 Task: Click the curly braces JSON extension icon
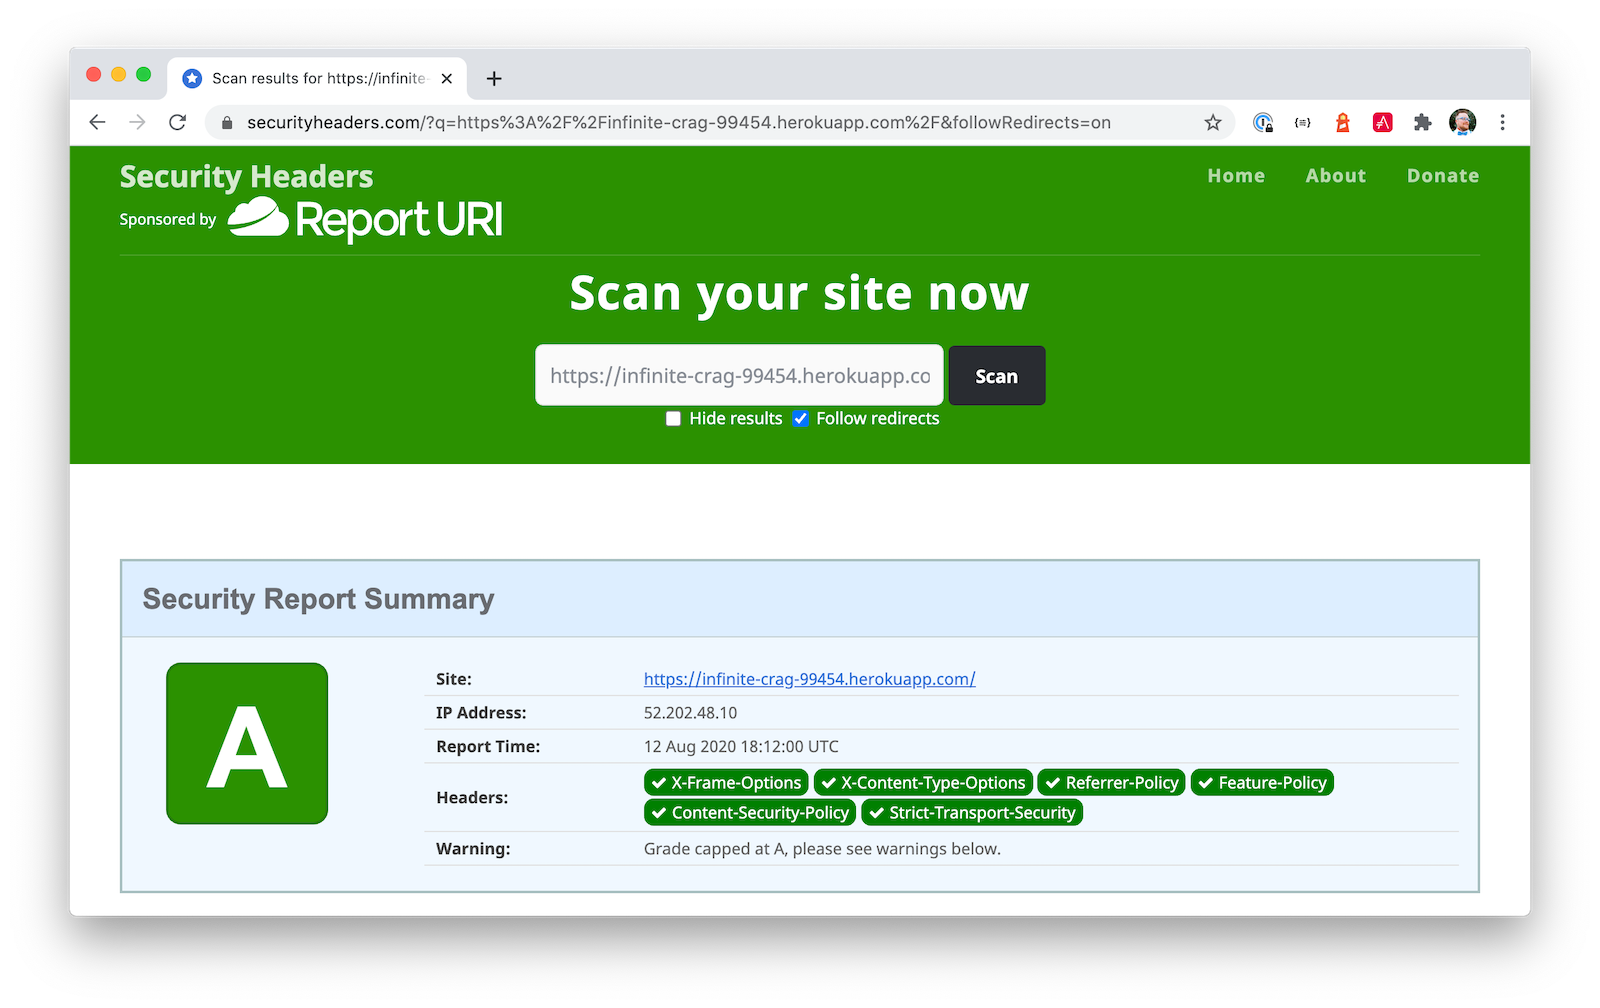pyautogui.click(x=1302, y=123)
